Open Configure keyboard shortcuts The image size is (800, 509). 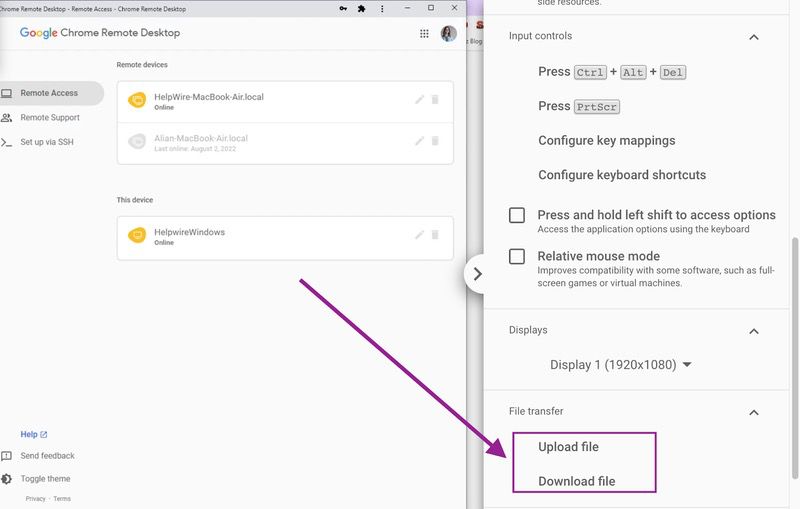coord(622,175)
